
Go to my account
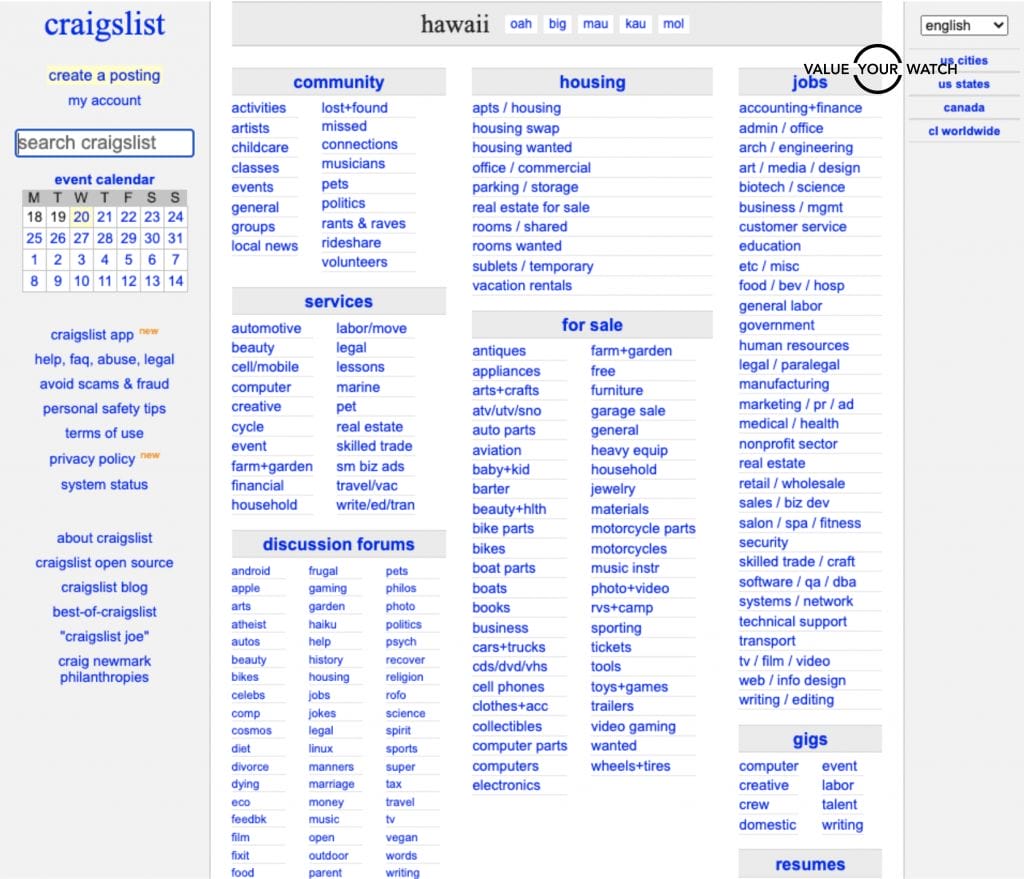[104, 101]
